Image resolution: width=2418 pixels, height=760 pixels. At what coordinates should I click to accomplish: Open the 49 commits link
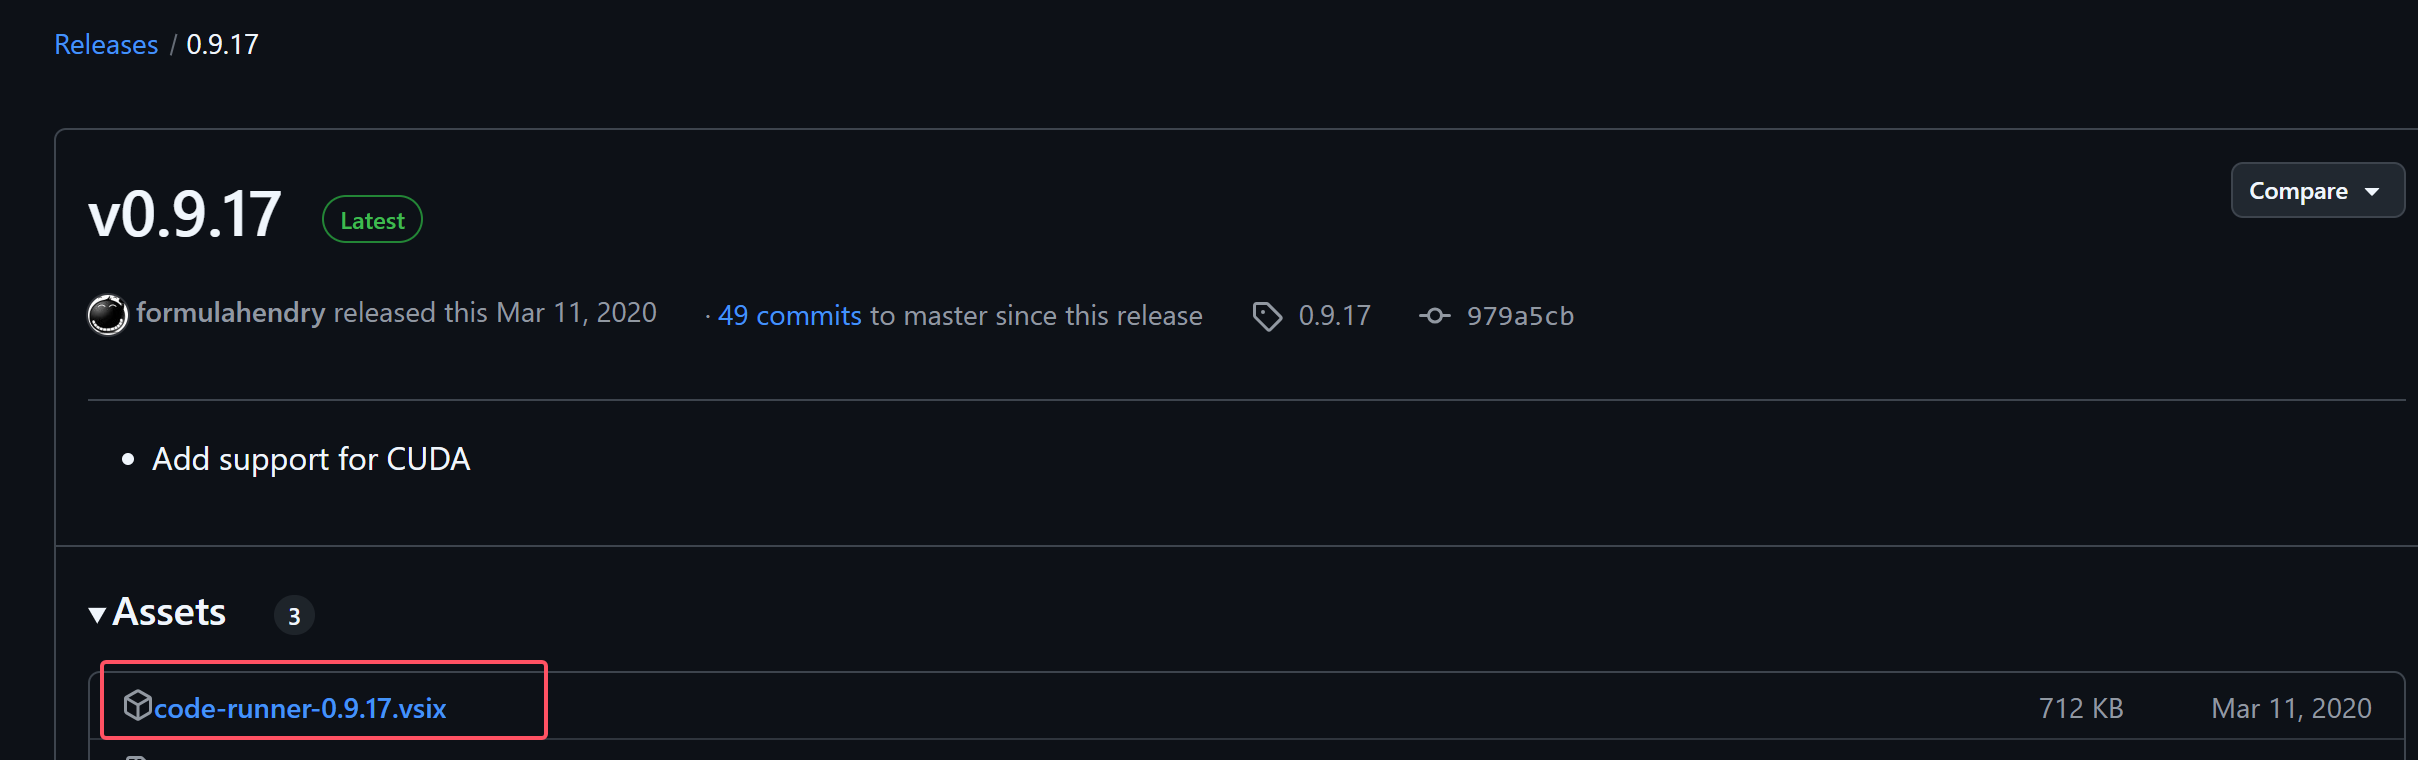[789, 316]
